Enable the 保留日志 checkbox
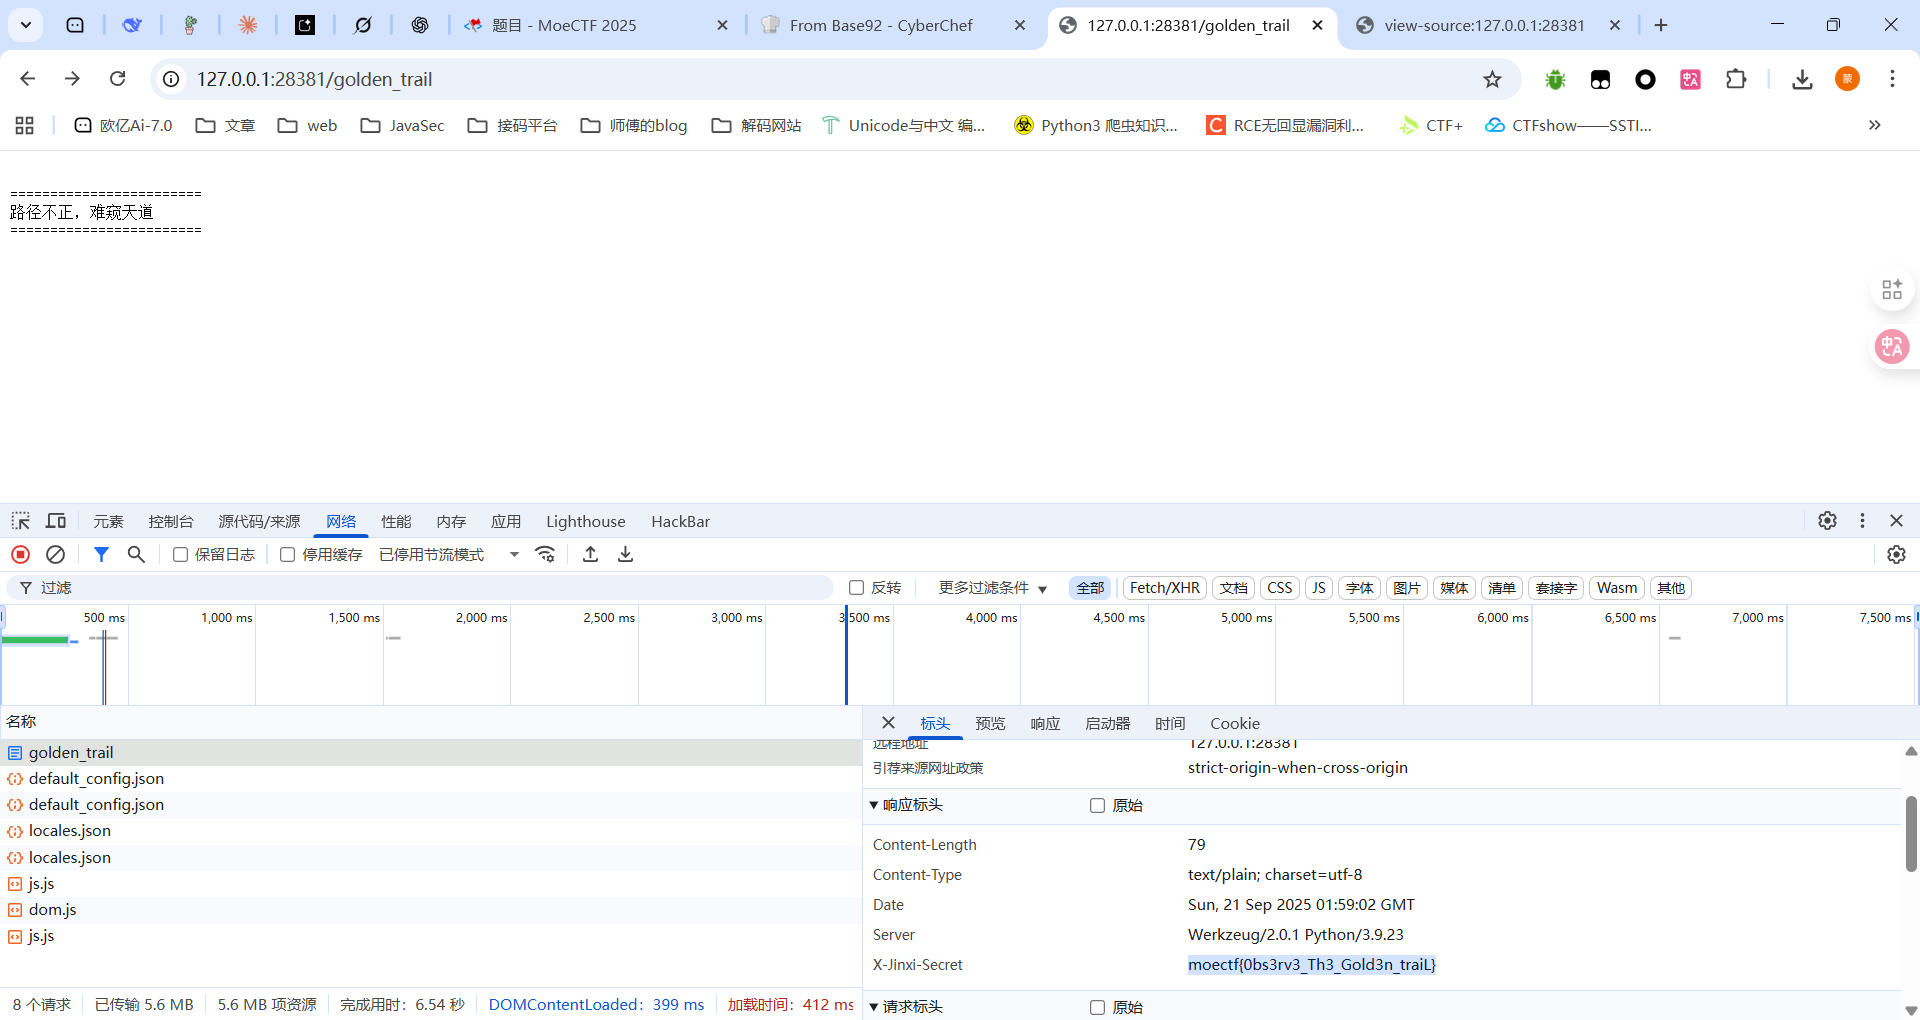 coord(181,555)
